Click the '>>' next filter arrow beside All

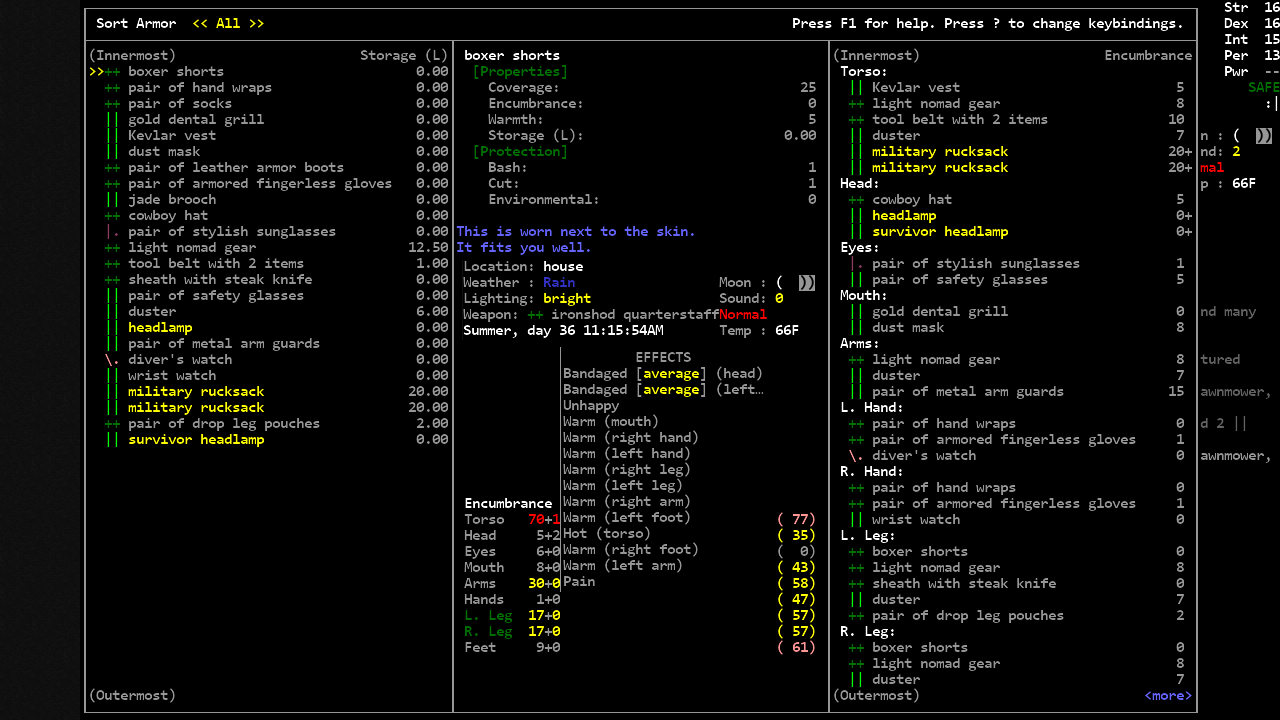[256, 23]
